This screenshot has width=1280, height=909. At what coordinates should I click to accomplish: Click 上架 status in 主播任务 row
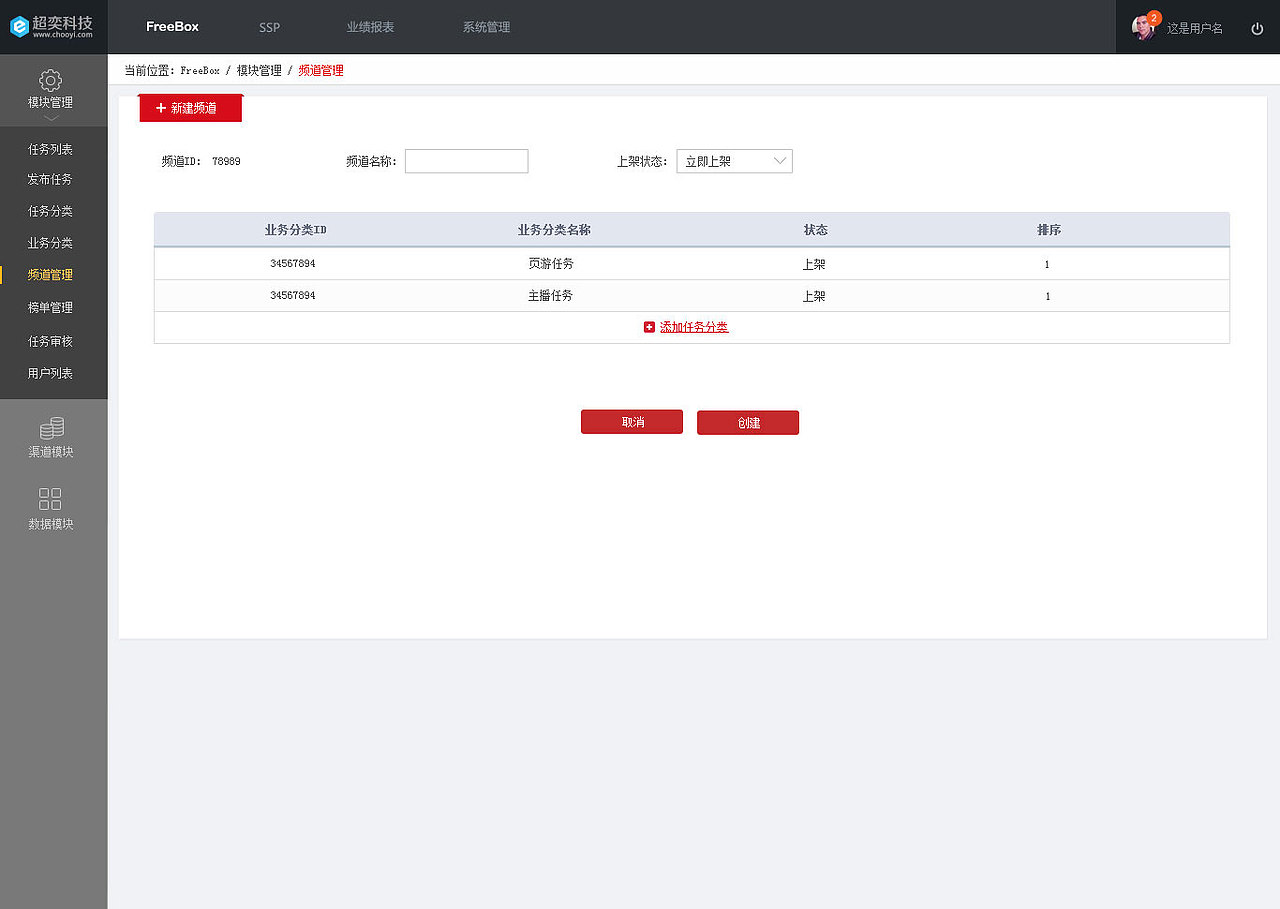point(814,297)
